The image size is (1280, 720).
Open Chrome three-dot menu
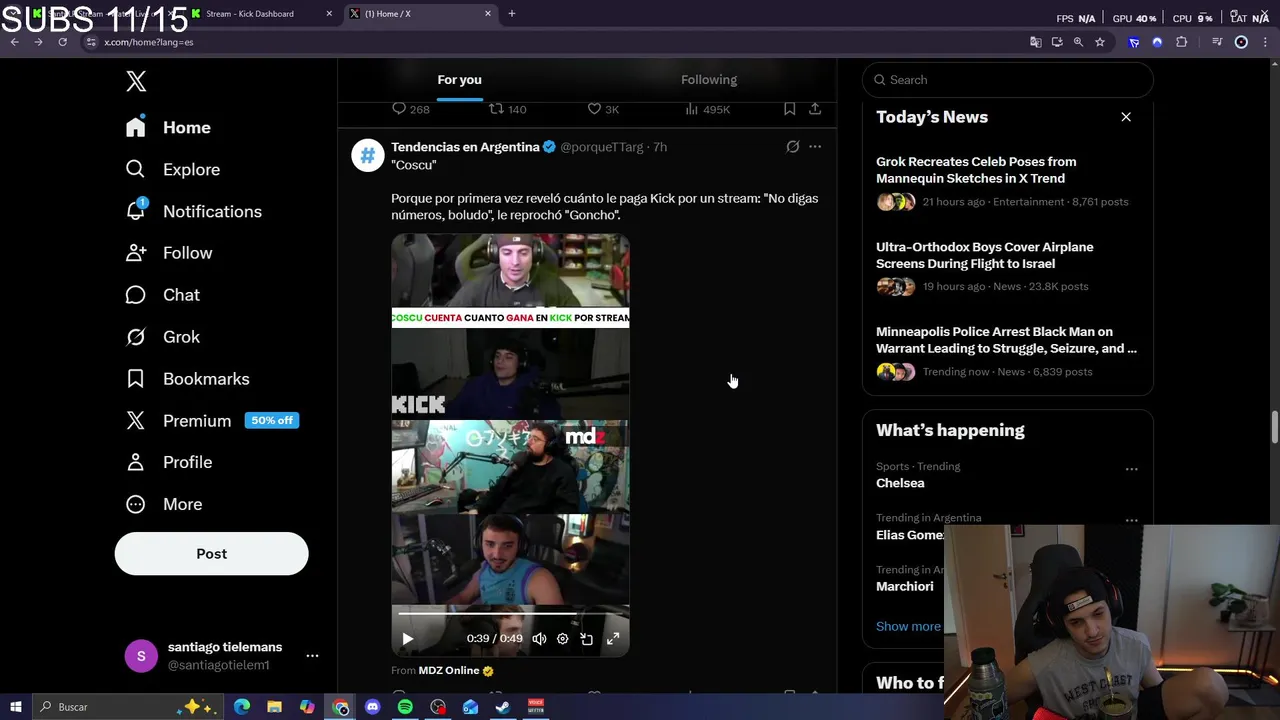(1266, 42)
